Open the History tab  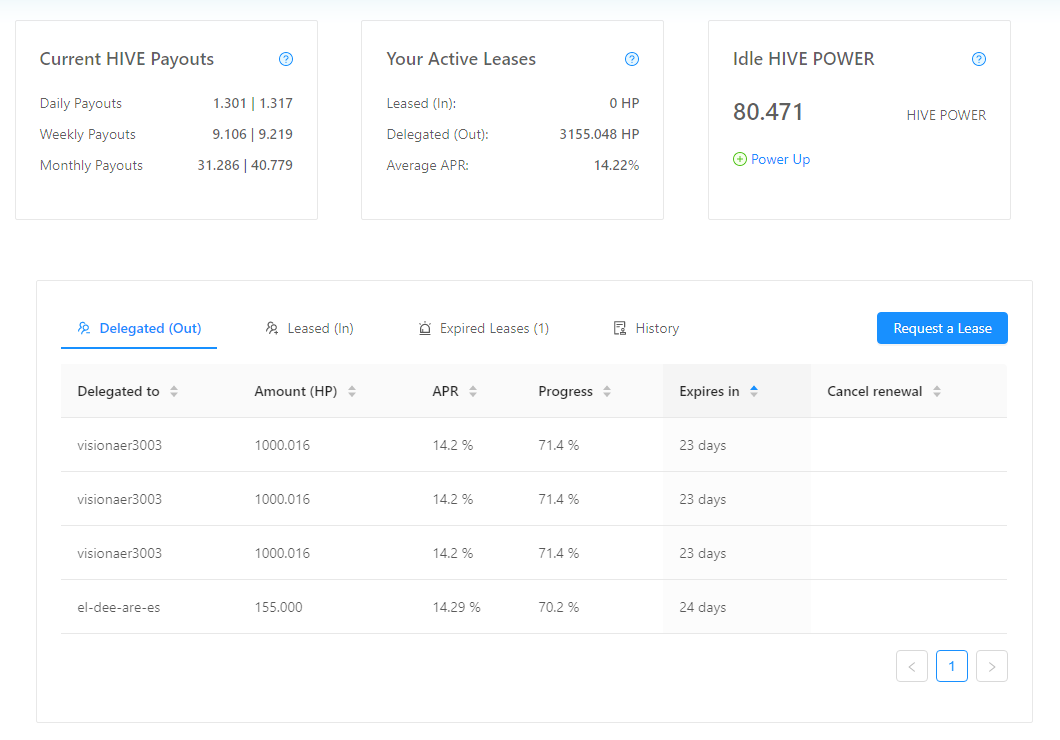(646, 328)
